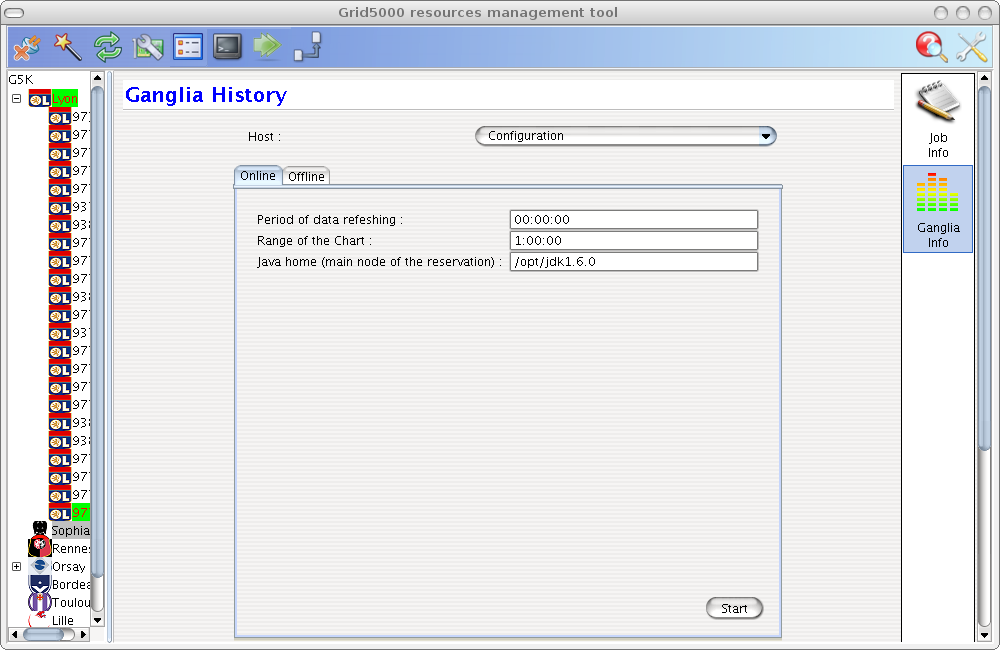Click the Java home path field
The width and height of the screenshot is (1000, 650).
634,262
